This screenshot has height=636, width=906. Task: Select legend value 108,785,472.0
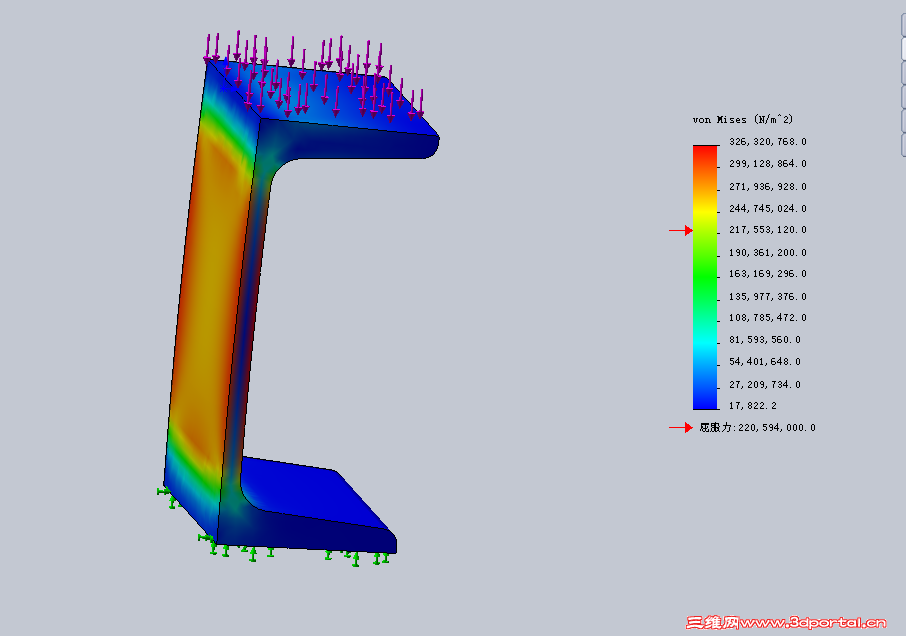click(x=767, y=318)
